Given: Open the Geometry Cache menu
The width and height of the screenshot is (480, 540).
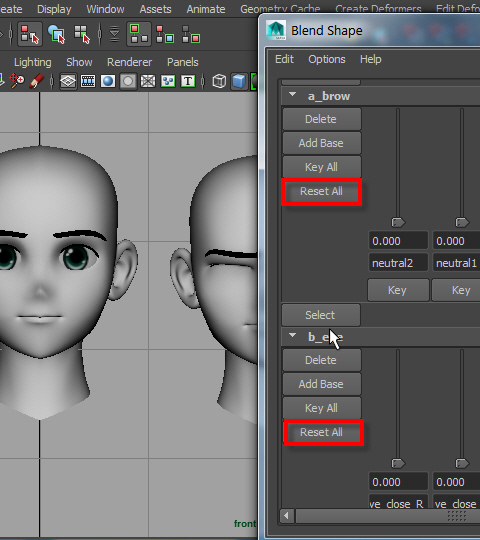Looking at the screenshot, I should [x=280, y=9].
